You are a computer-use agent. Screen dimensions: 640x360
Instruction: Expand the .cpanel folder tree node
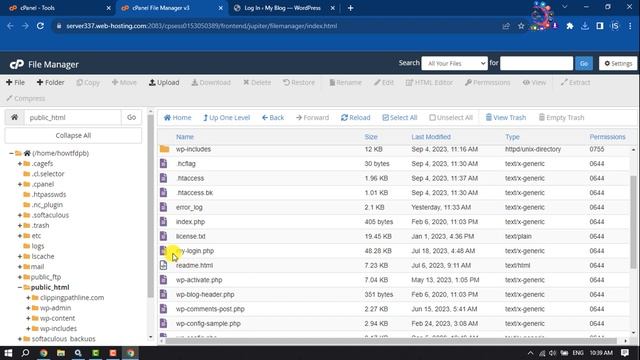[x=20, y=184]
